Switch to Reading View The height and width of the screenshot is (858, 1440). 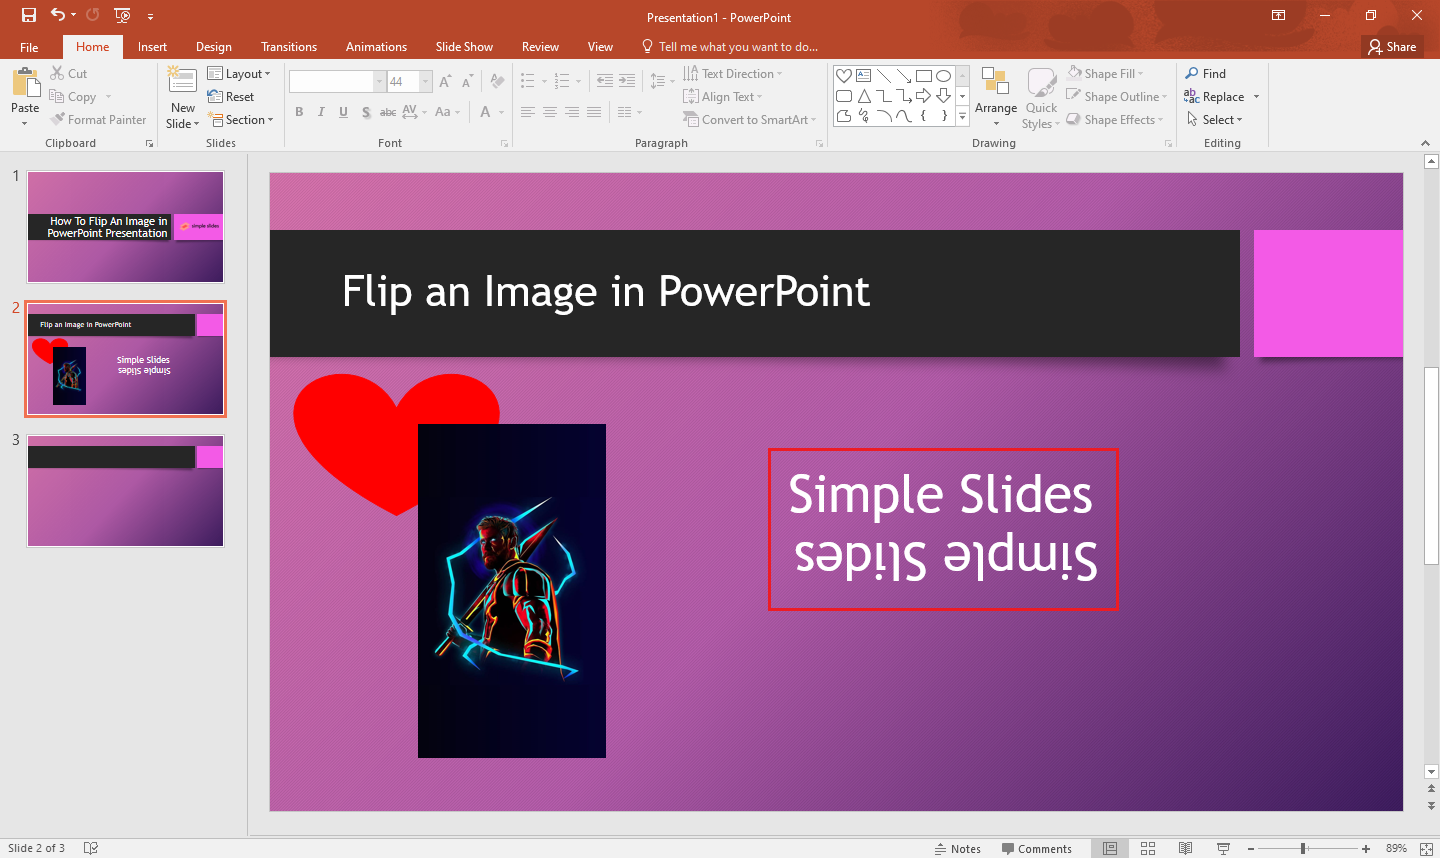1185,848
